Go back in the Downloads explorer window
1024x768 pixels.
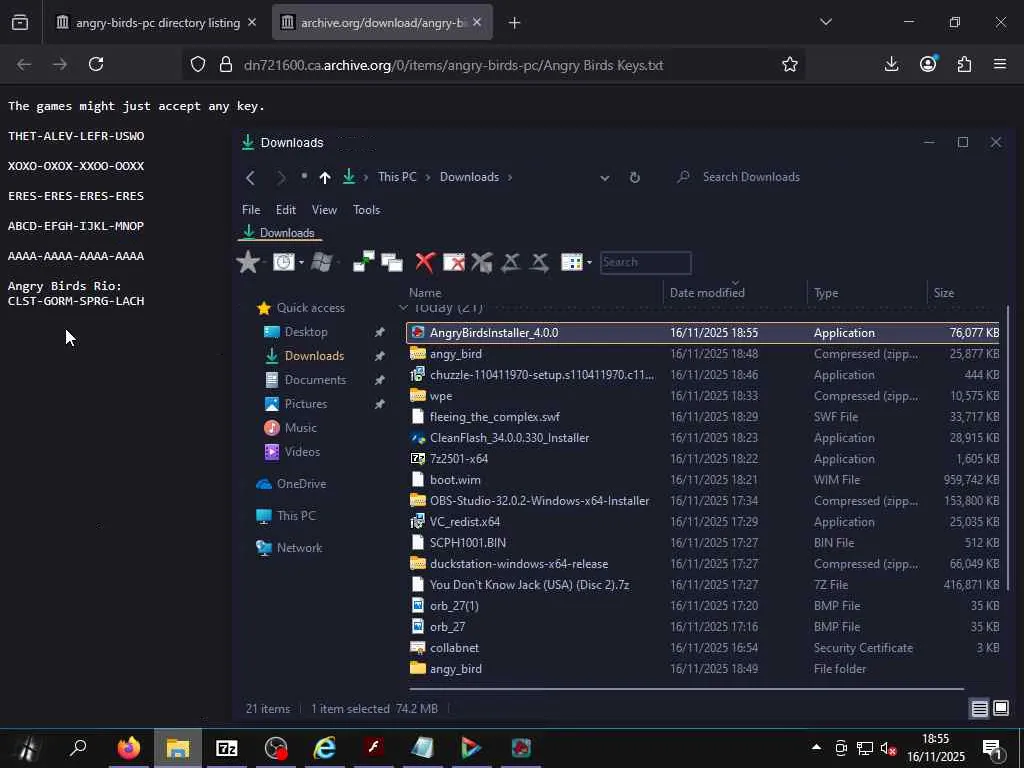pyautogui.click(x=250, y=177)
